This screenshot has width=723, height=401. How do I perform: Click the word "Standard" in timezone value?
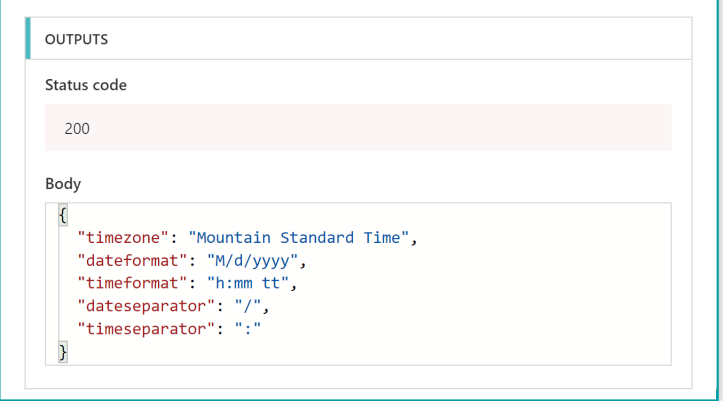point(315,238)
